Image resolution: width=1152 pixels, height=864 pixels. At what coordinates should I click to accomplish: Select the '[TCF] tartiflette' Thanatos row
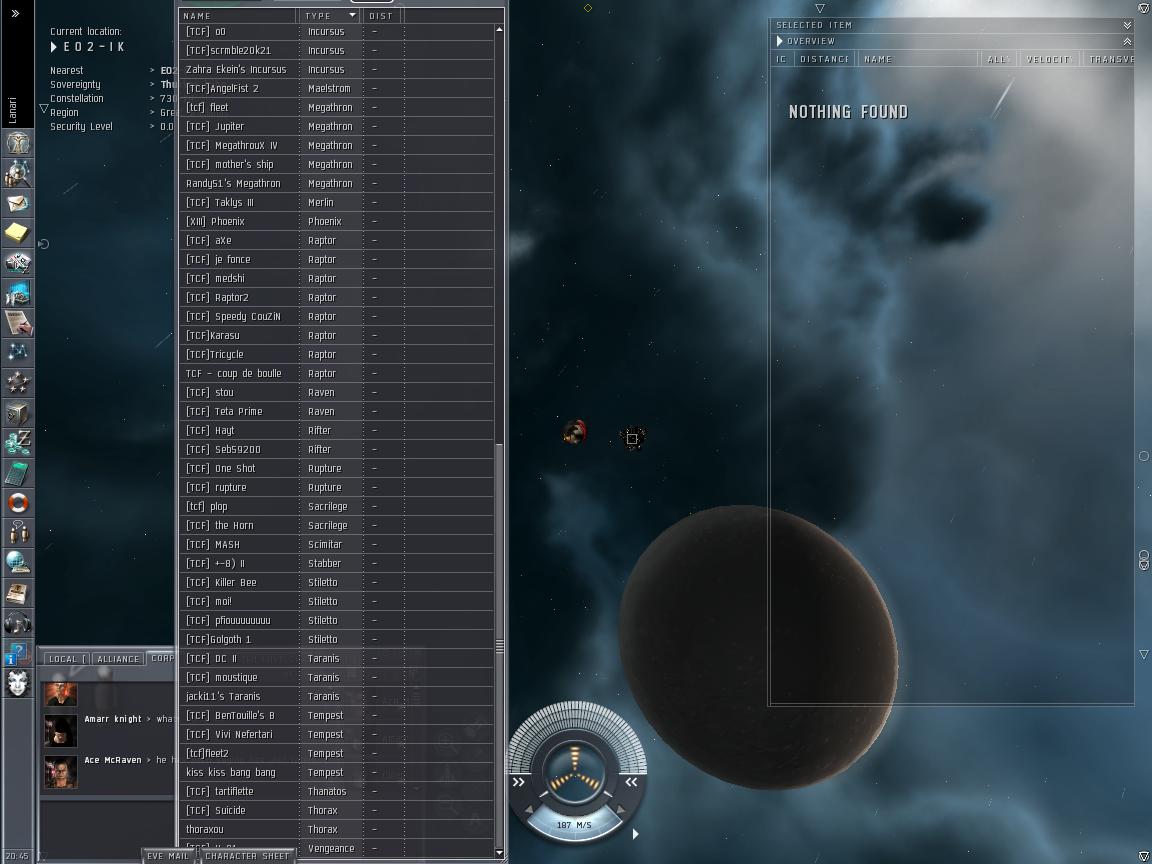pos(336,791)
